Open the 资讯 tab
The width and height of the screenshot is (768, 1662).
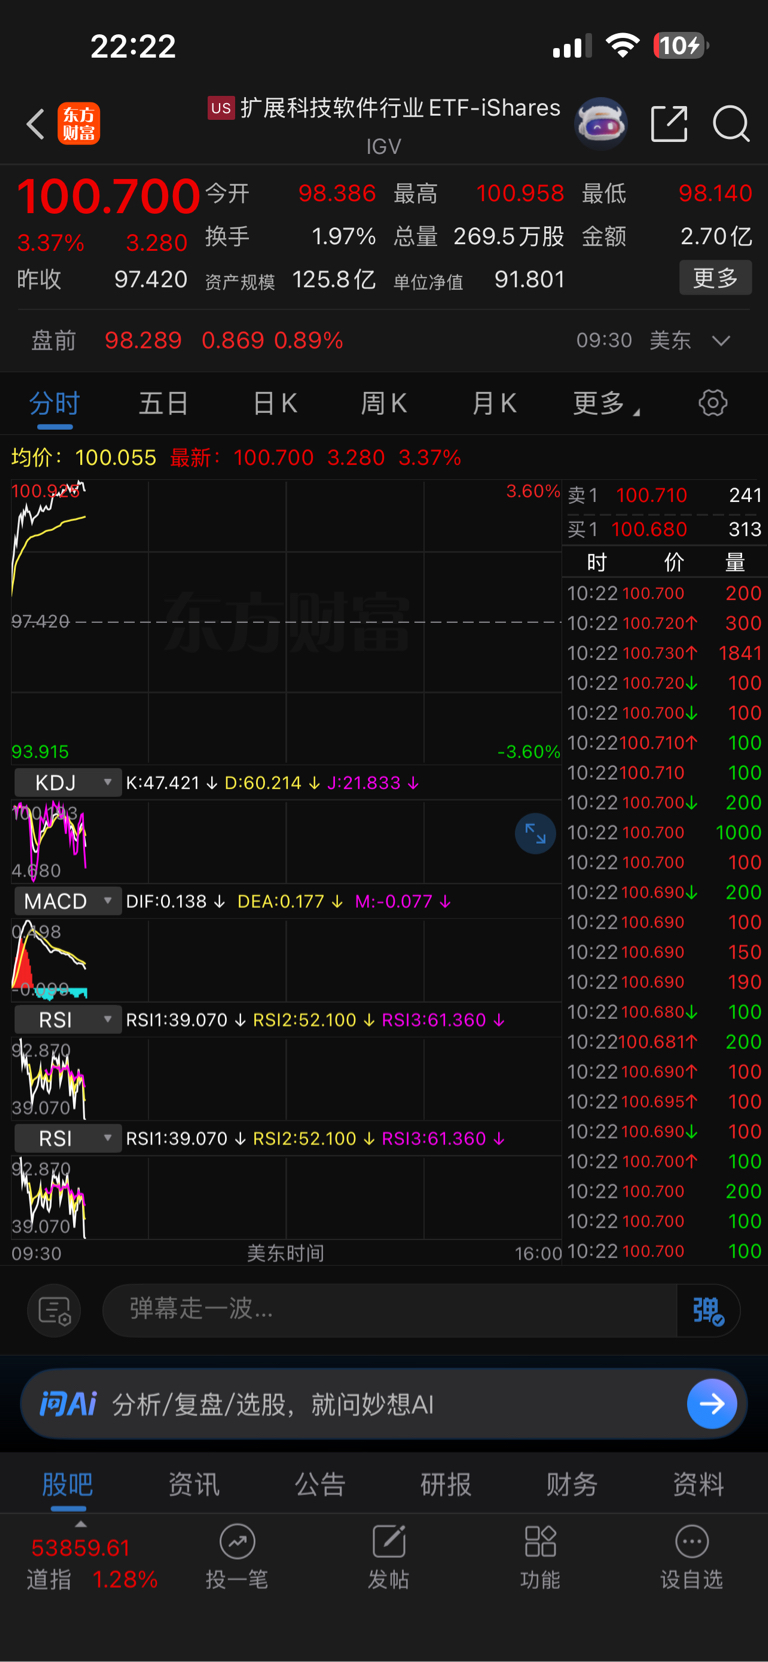(x=193, y=1484)
